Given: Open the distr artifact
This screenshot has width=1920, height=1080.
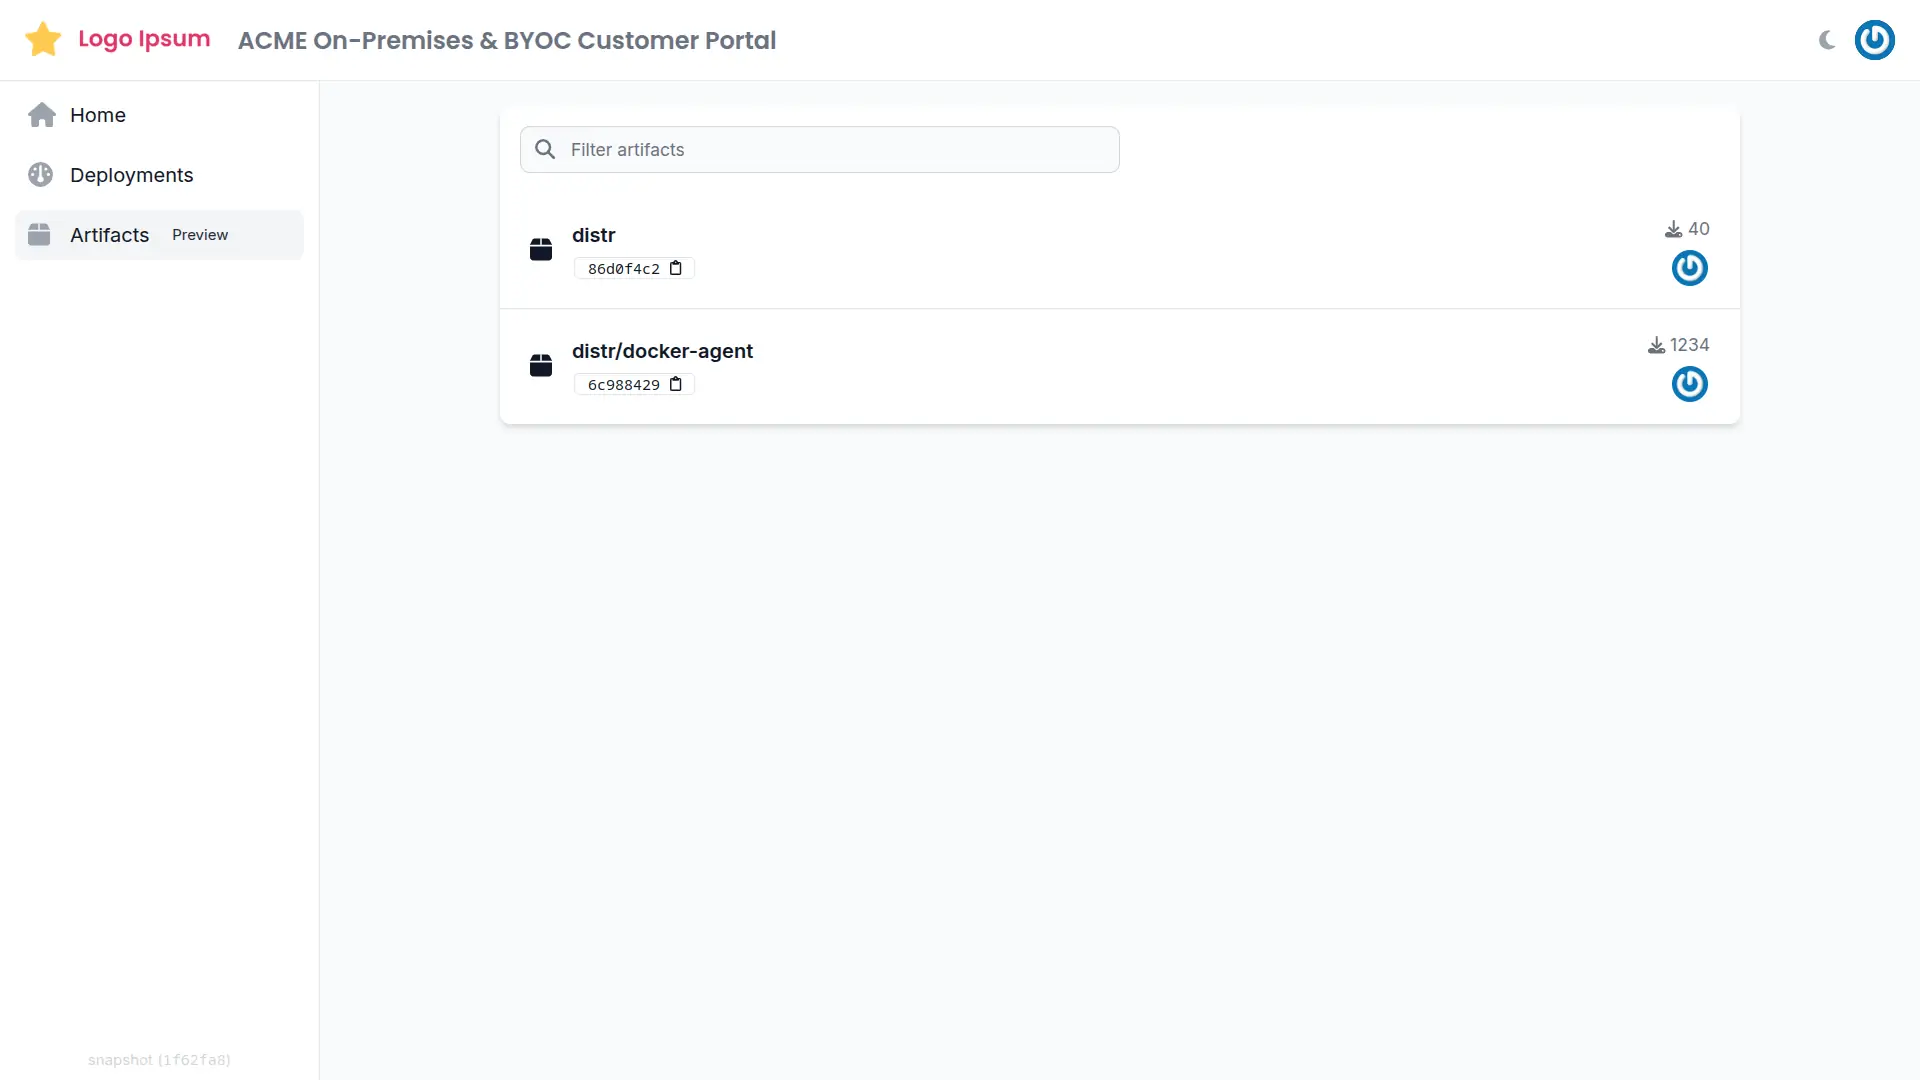Looking at the screenshot, I should [594, 235].
